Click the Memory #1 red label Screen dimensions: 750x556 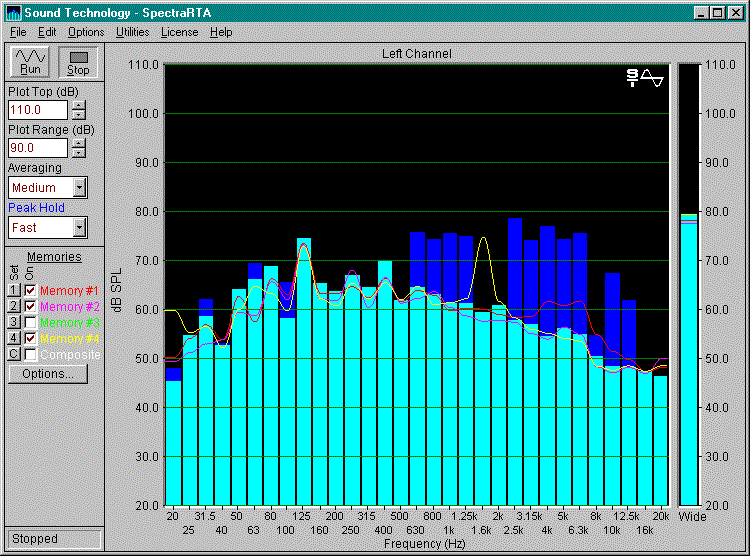(69, 290)
